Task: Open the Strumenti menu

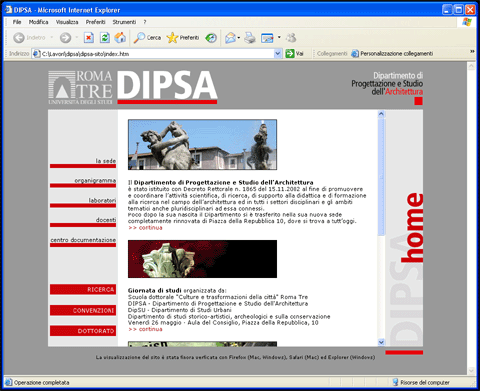Action: point(124,22)
